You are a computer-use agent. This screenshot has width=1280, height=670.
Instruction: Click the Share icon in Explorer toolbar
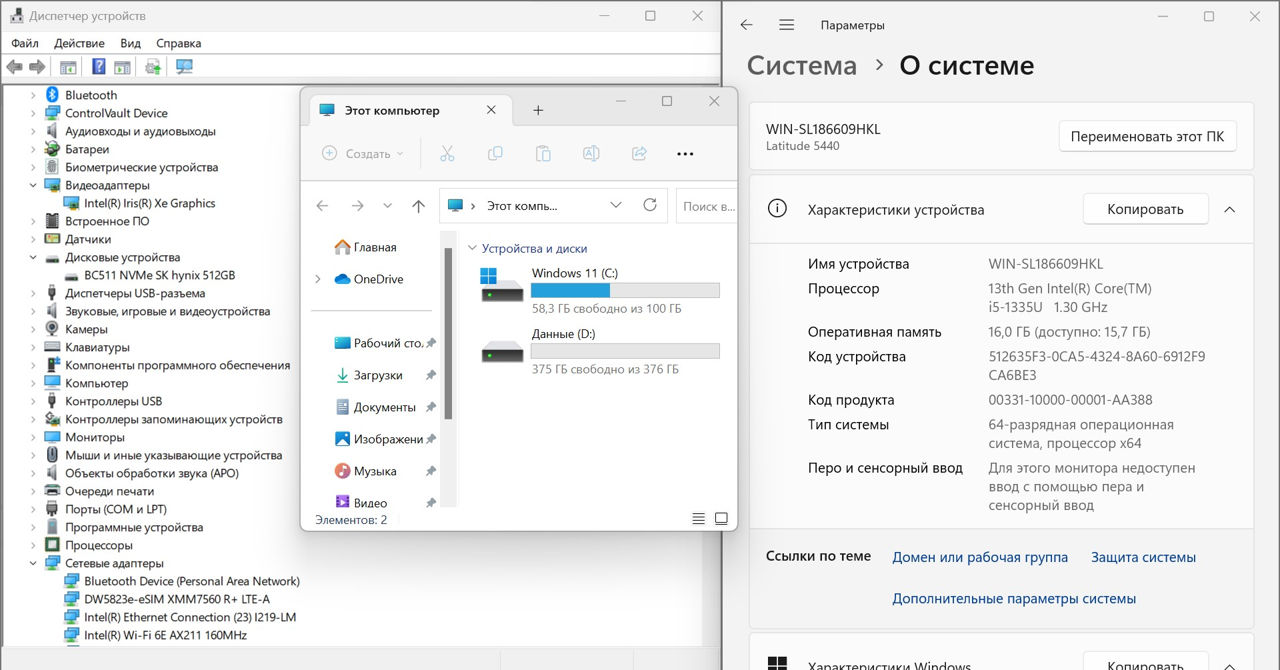(639, 154)
